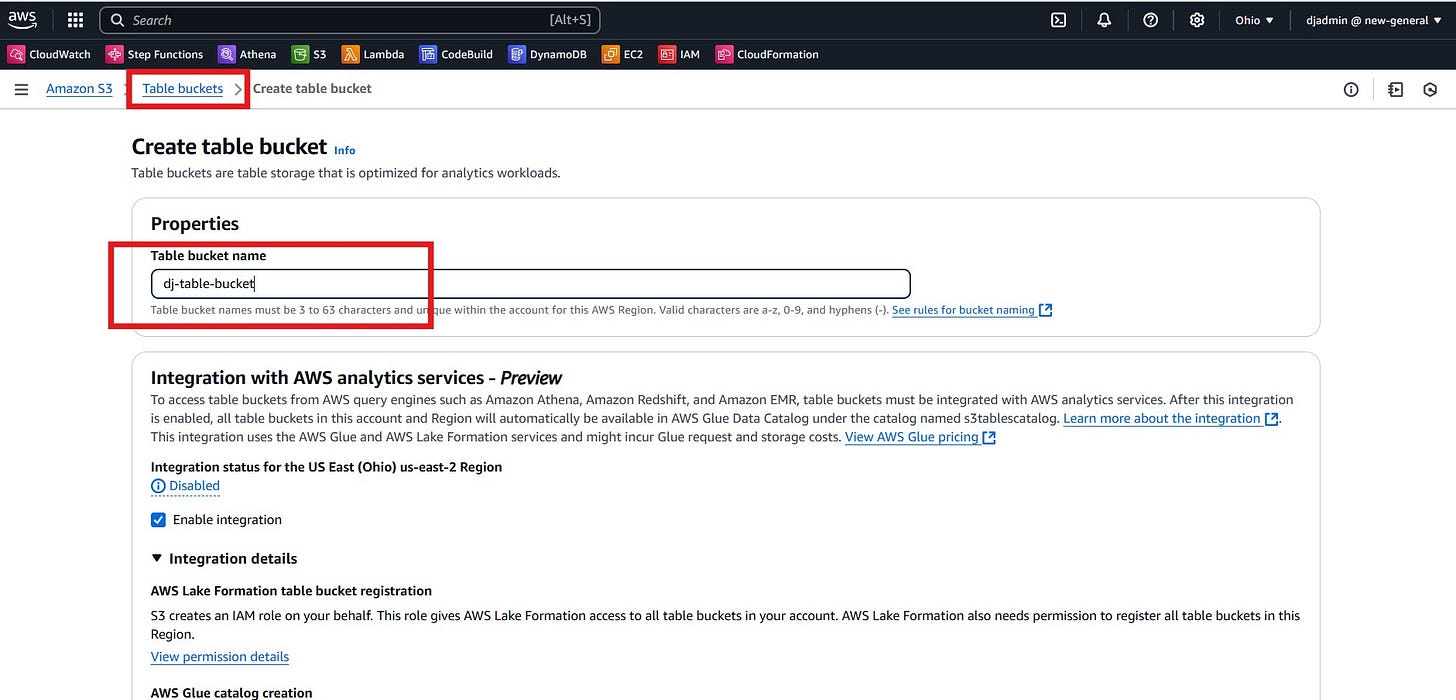
Task: Toggle the hamburger side navigation
Action: [x=21, y=89]
